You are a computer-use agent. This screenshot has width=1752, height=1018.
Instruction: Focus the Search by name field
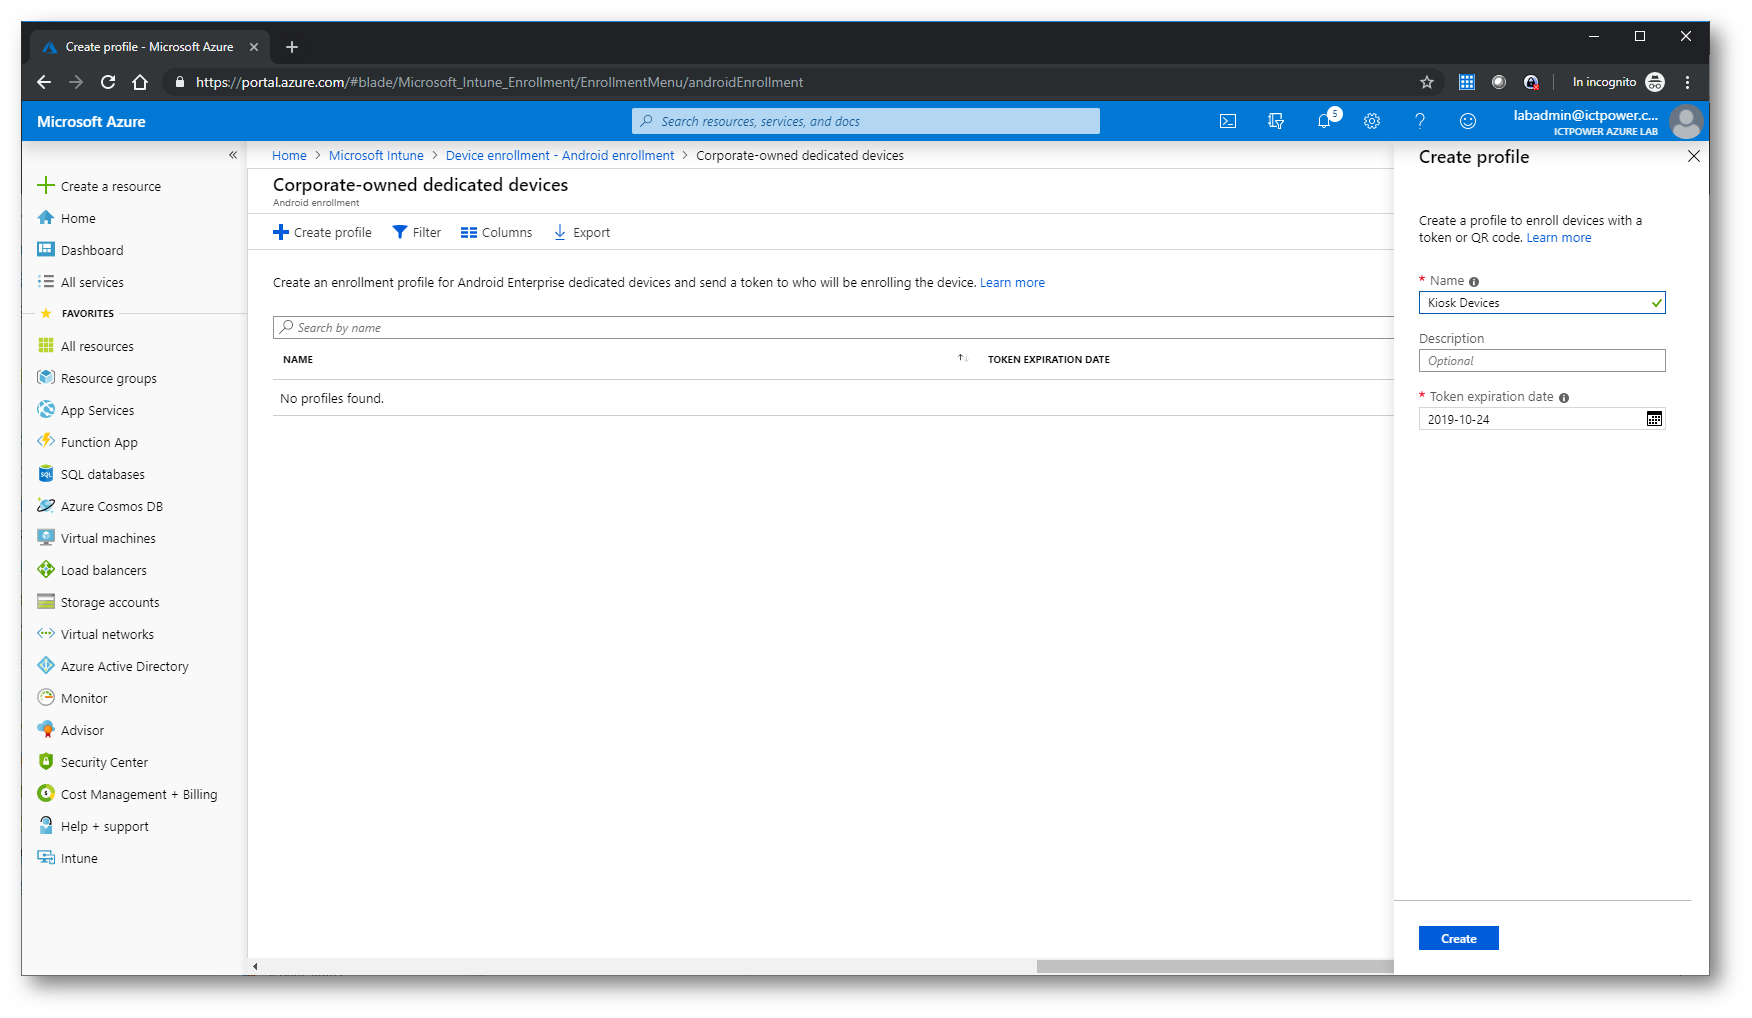pyautogui.click(x=833, y=327)
